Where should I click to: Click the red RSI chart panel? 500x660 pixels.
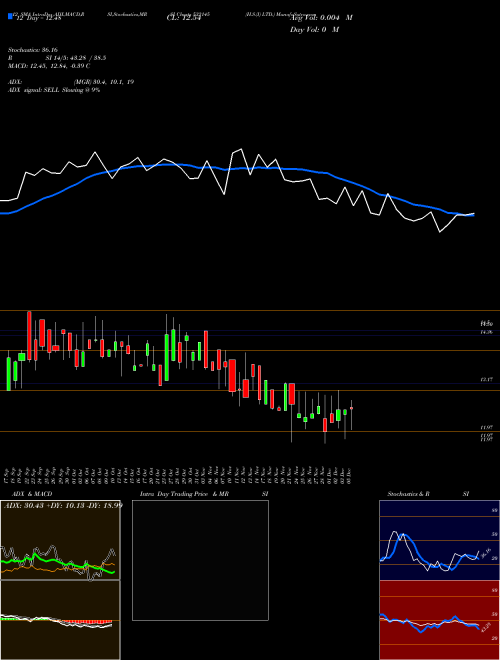point(439,620)
